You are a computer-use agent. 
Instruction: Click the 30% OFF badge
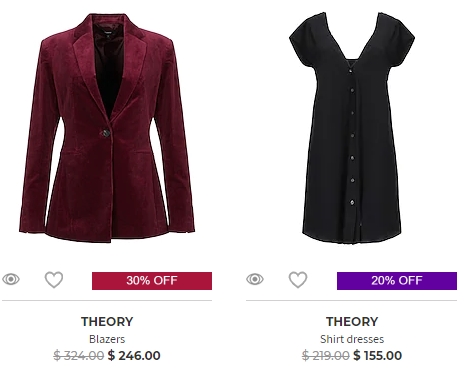152,281
